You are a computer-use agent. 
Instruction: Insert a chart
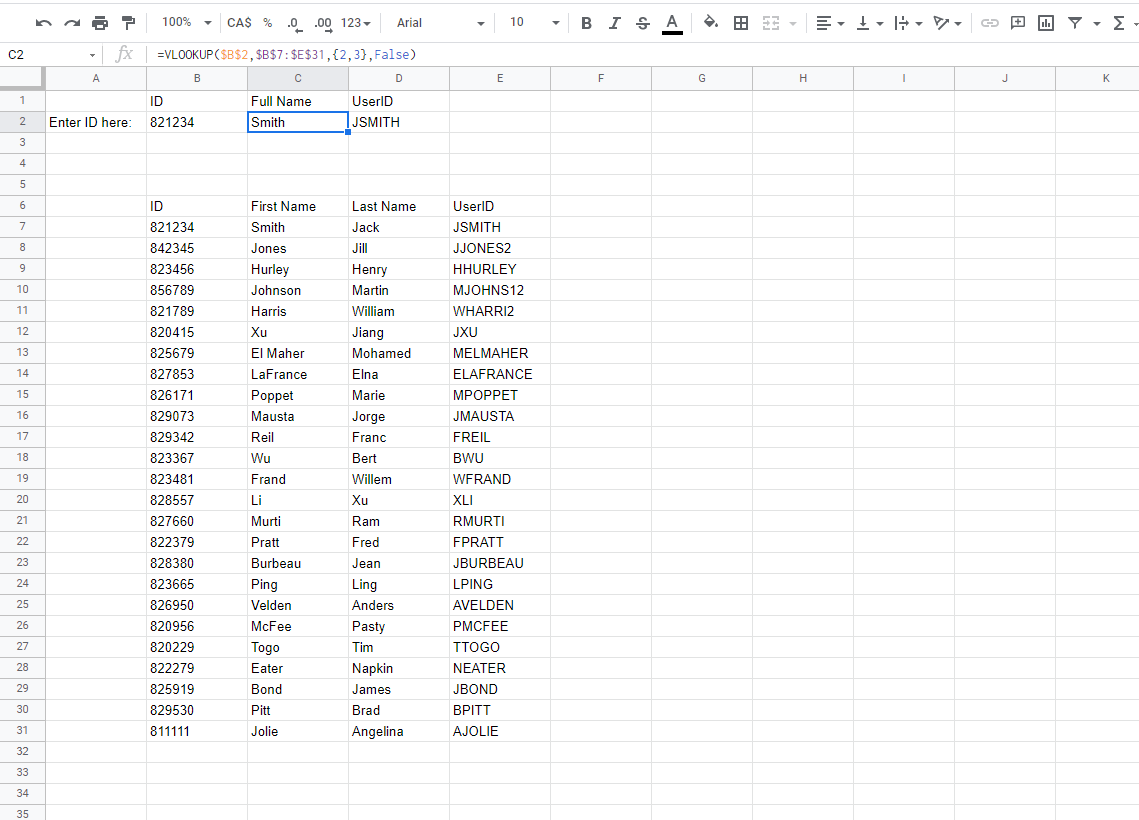[1045, 22]
